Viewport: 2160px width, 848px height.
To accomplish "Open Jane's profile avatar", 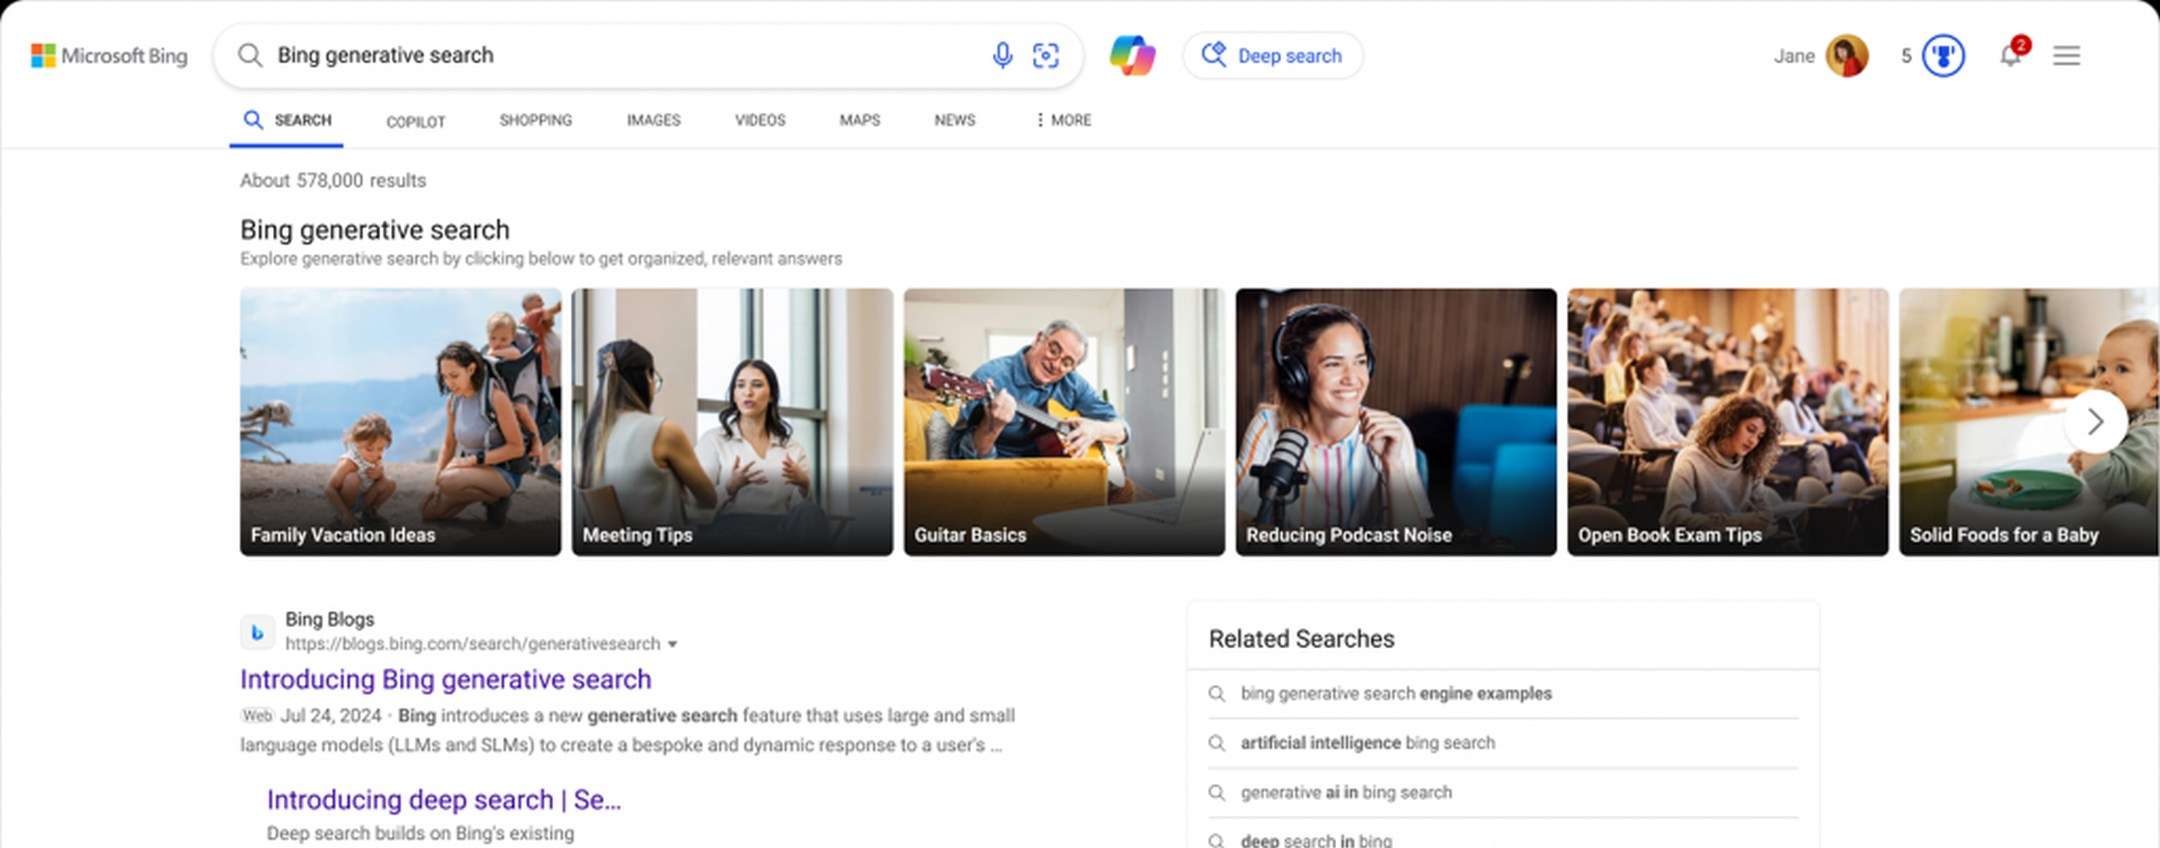I will (x=1846, y=56).
